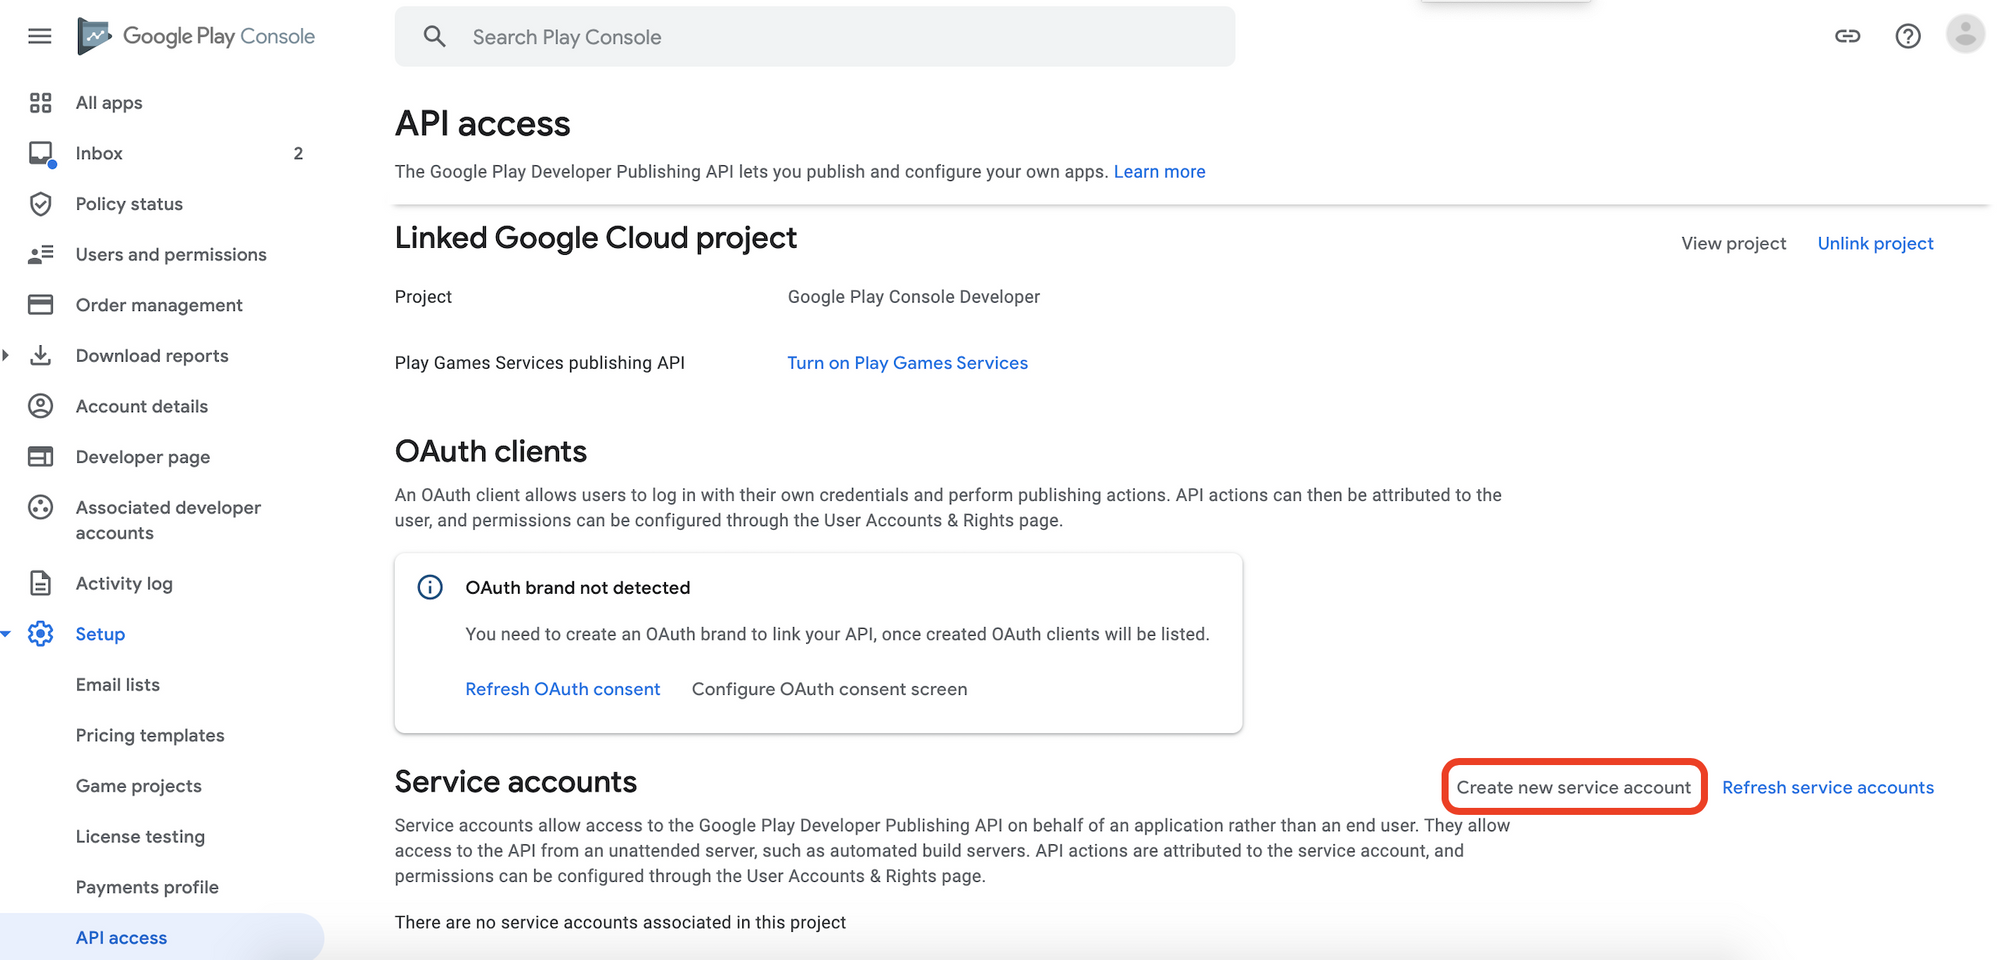Image resolution: width=2000 pixels, height=960 pixels.
Task: Click the 'Google Play Console Developer' project name
Action: [914, 297]
